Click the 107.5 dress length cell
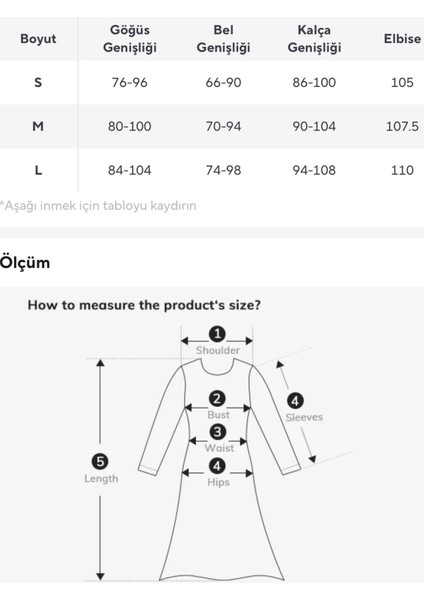Image resolution: width=424 pixels, height=600 pixels. pos(402,126)
